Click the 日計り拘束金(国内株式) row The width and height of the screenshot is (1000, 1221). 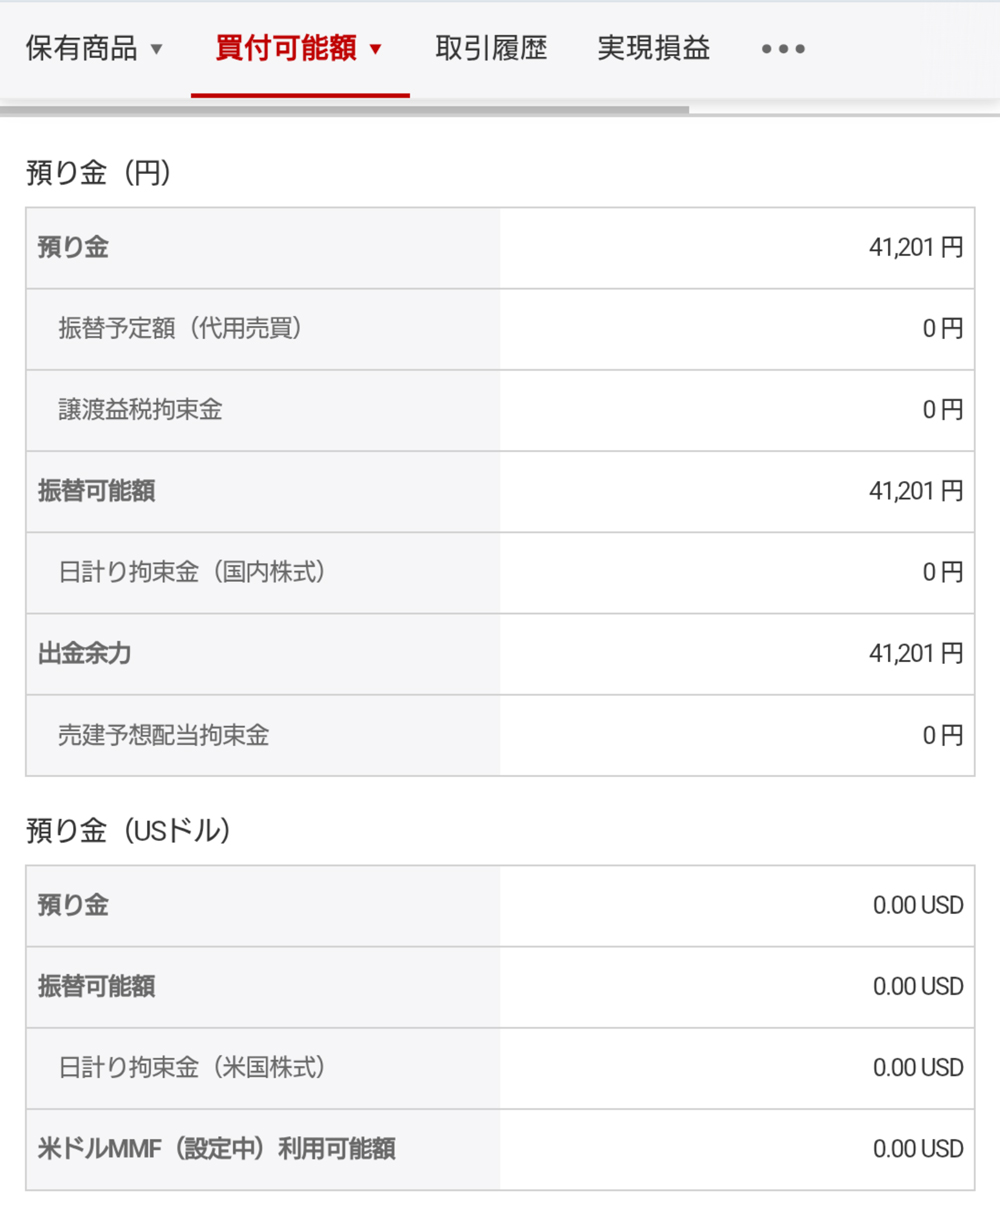click(x=500, y=572)
